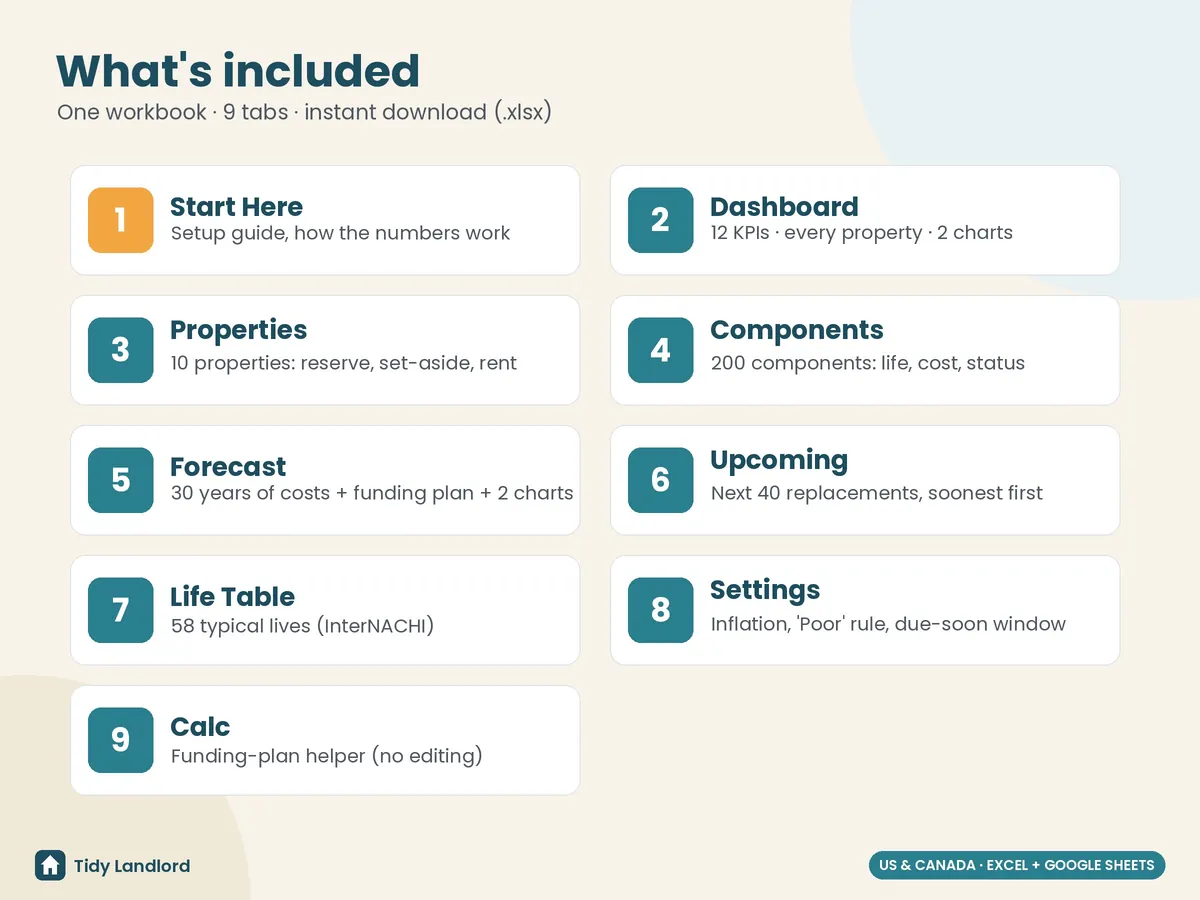The image size is (1200, 900).
Task: Click the number 9 badge beside Calc
Action: click(x=121, y=740)
